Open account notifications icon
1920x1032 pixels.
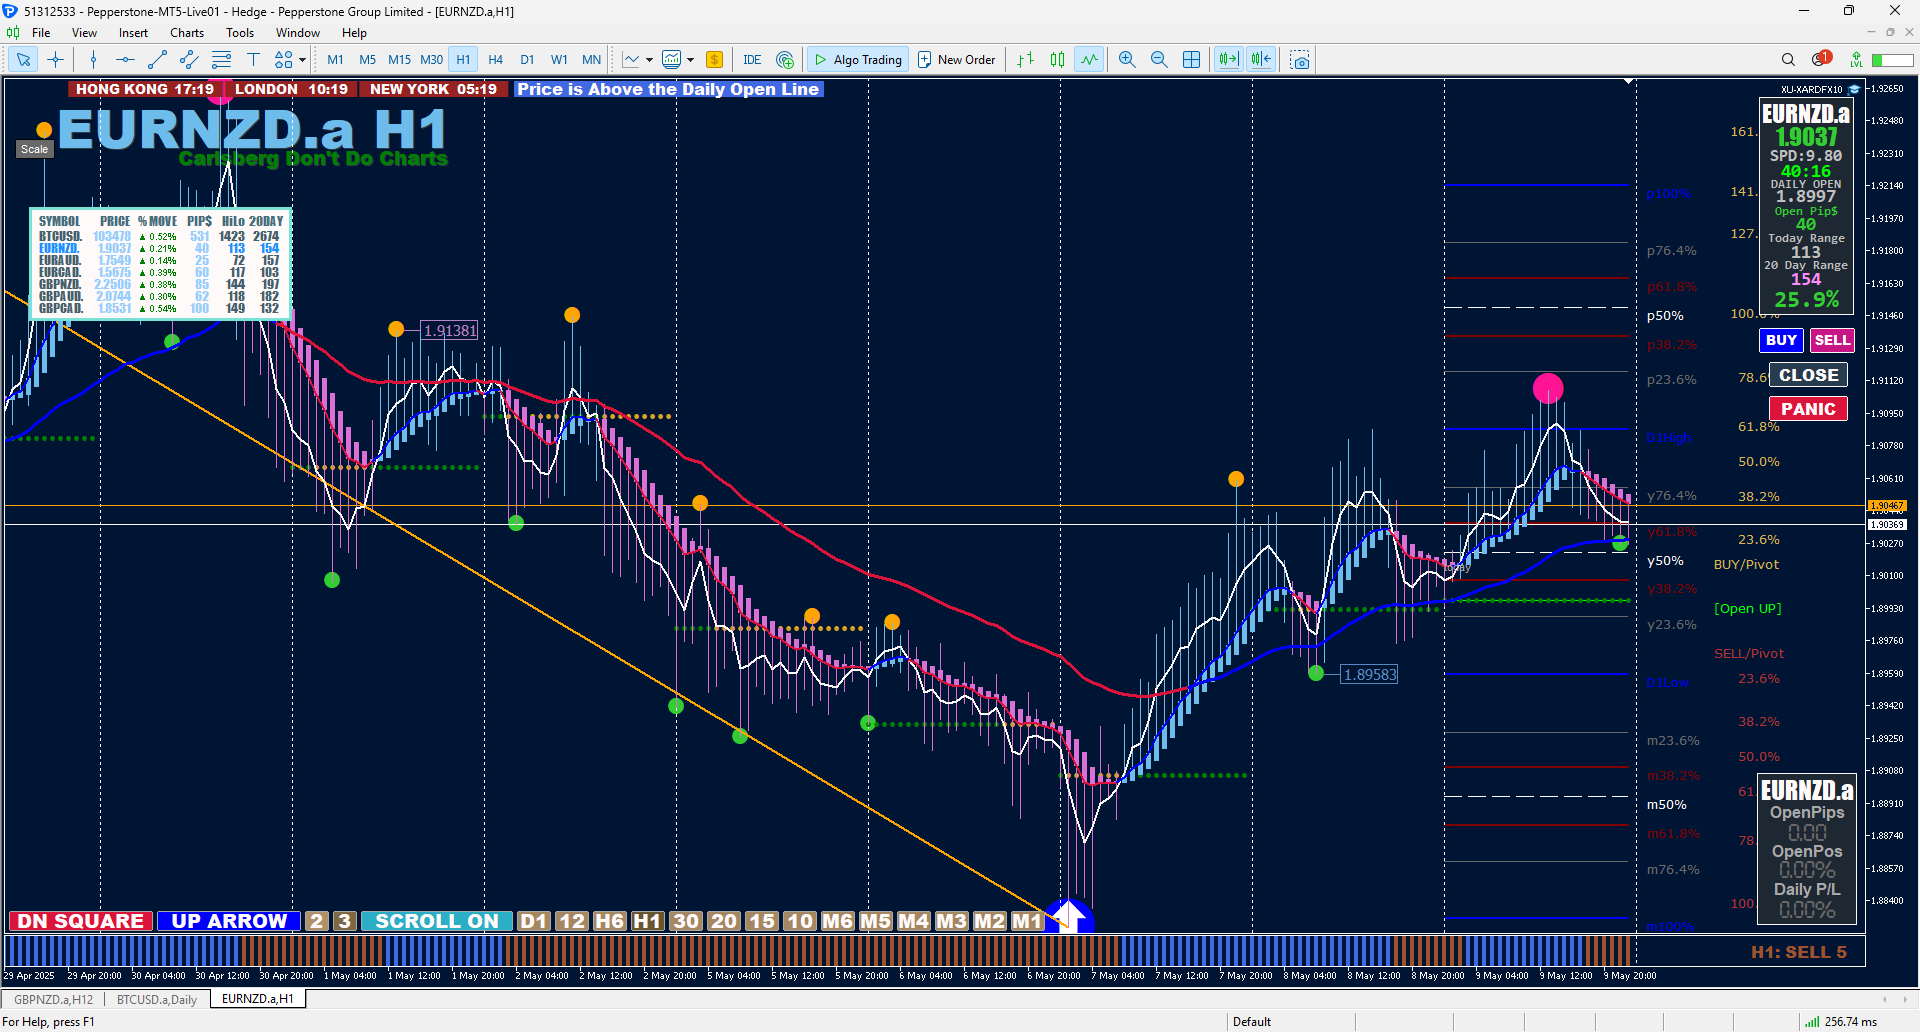[x=1821, y=59]
